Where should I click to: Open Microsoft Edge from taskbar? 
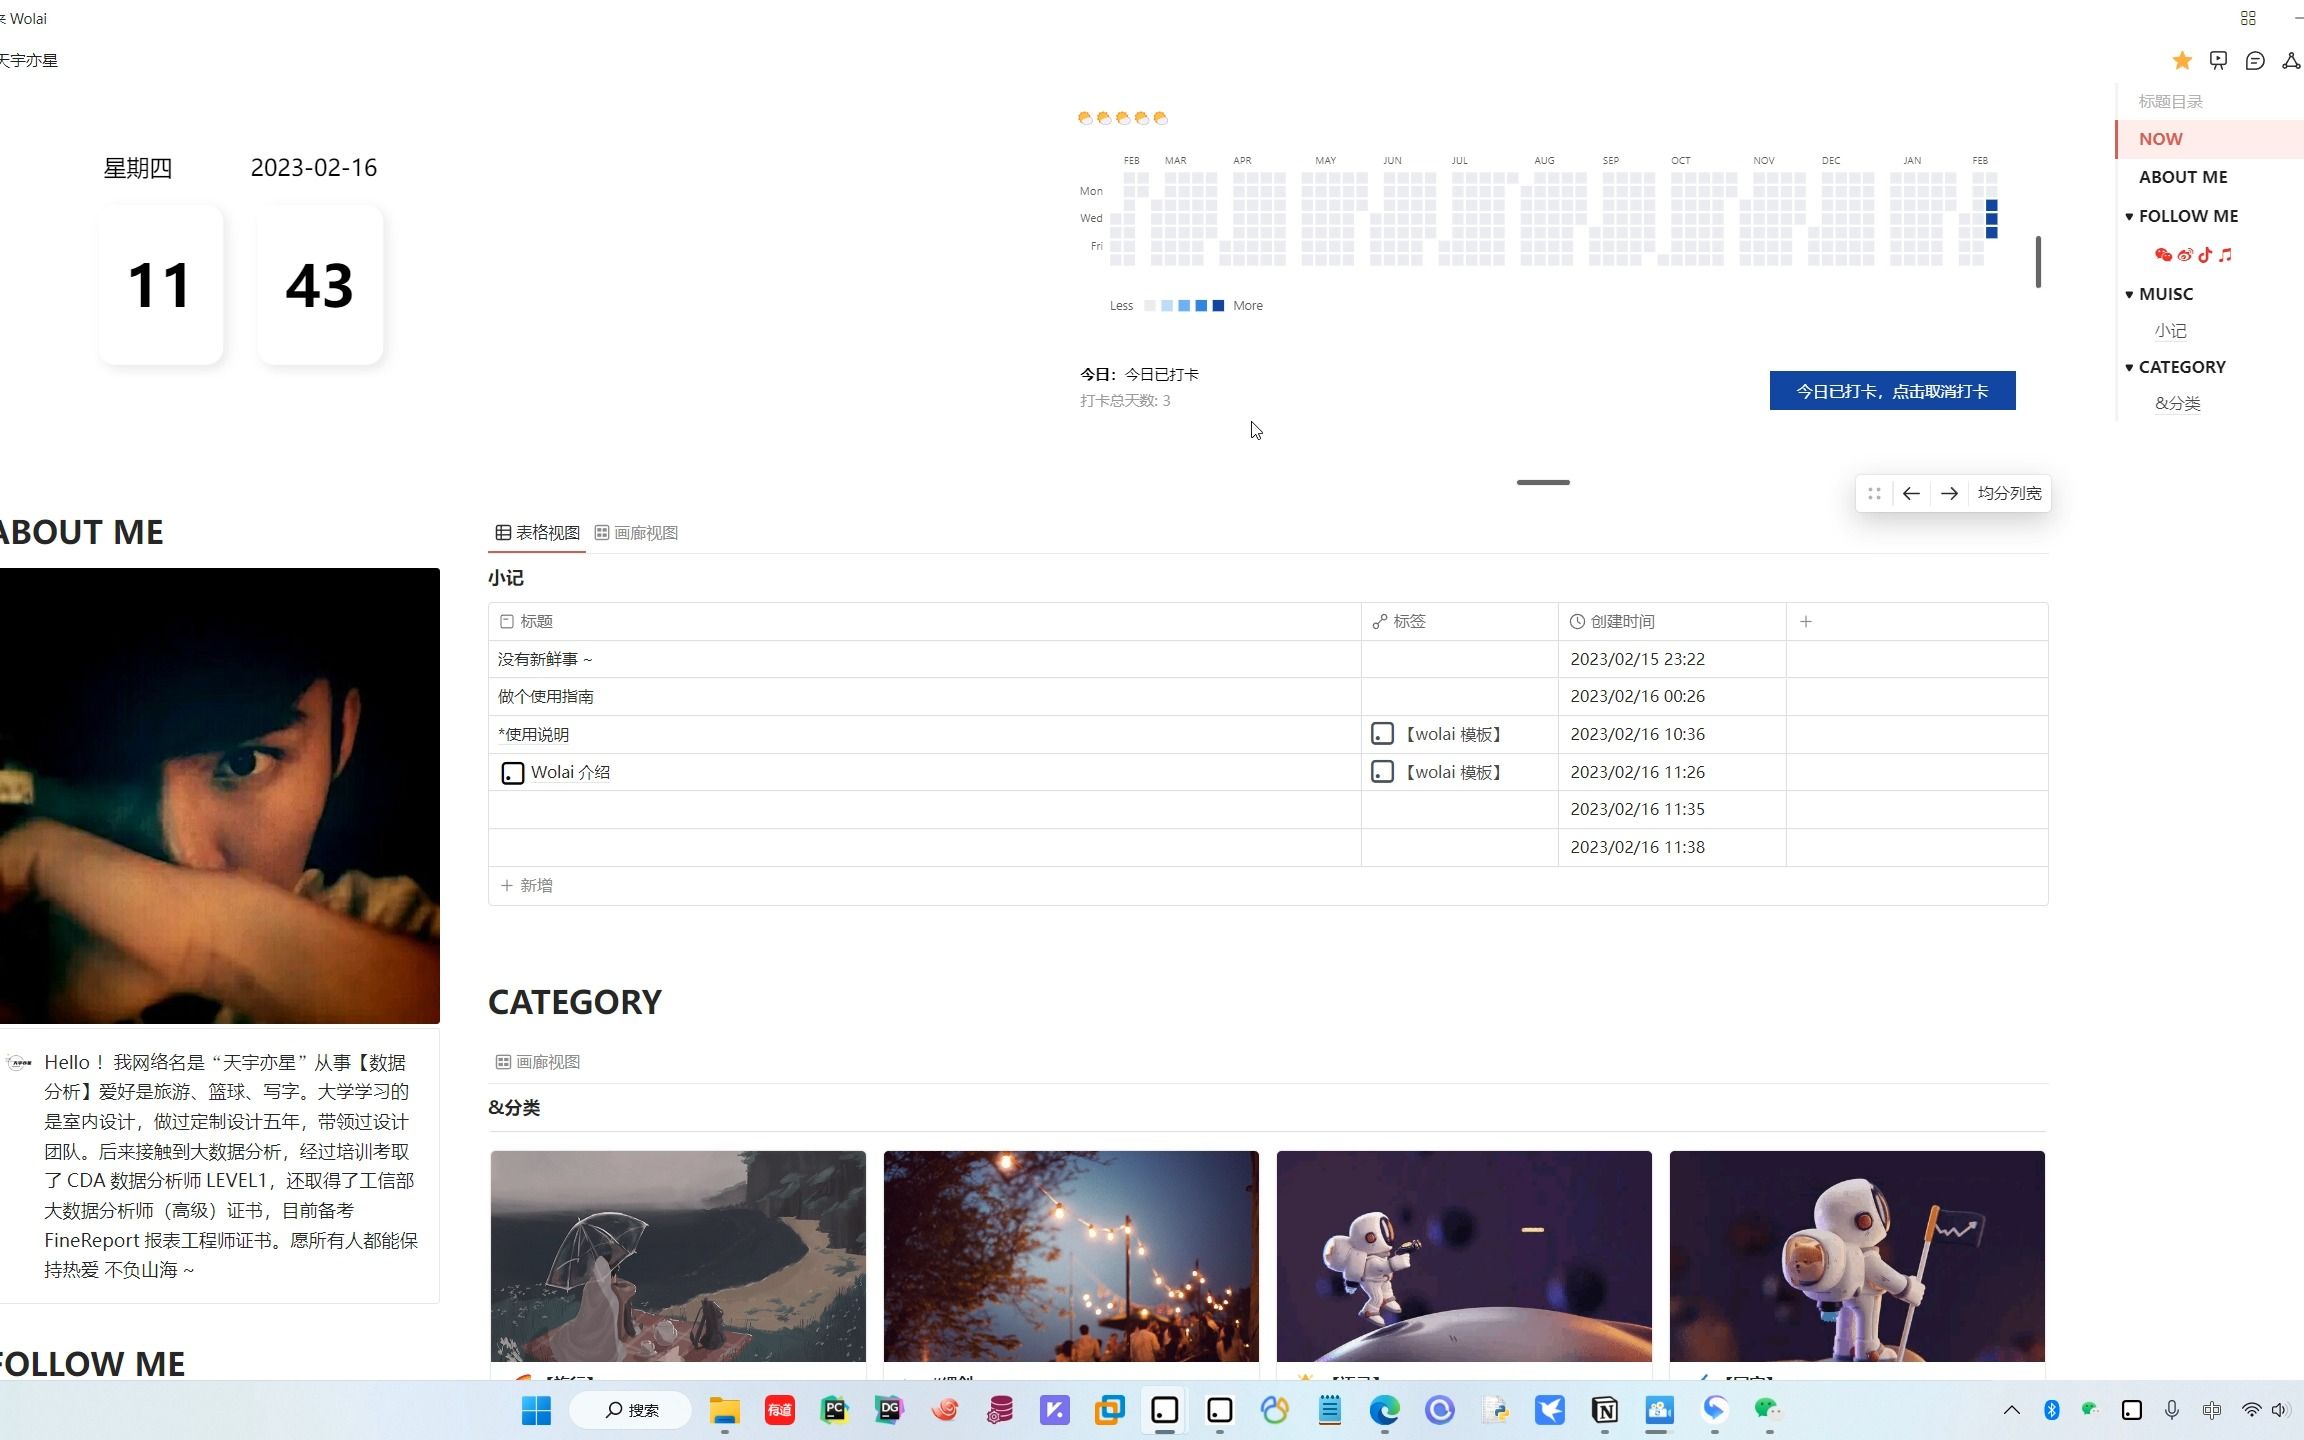[1385, 1410]
